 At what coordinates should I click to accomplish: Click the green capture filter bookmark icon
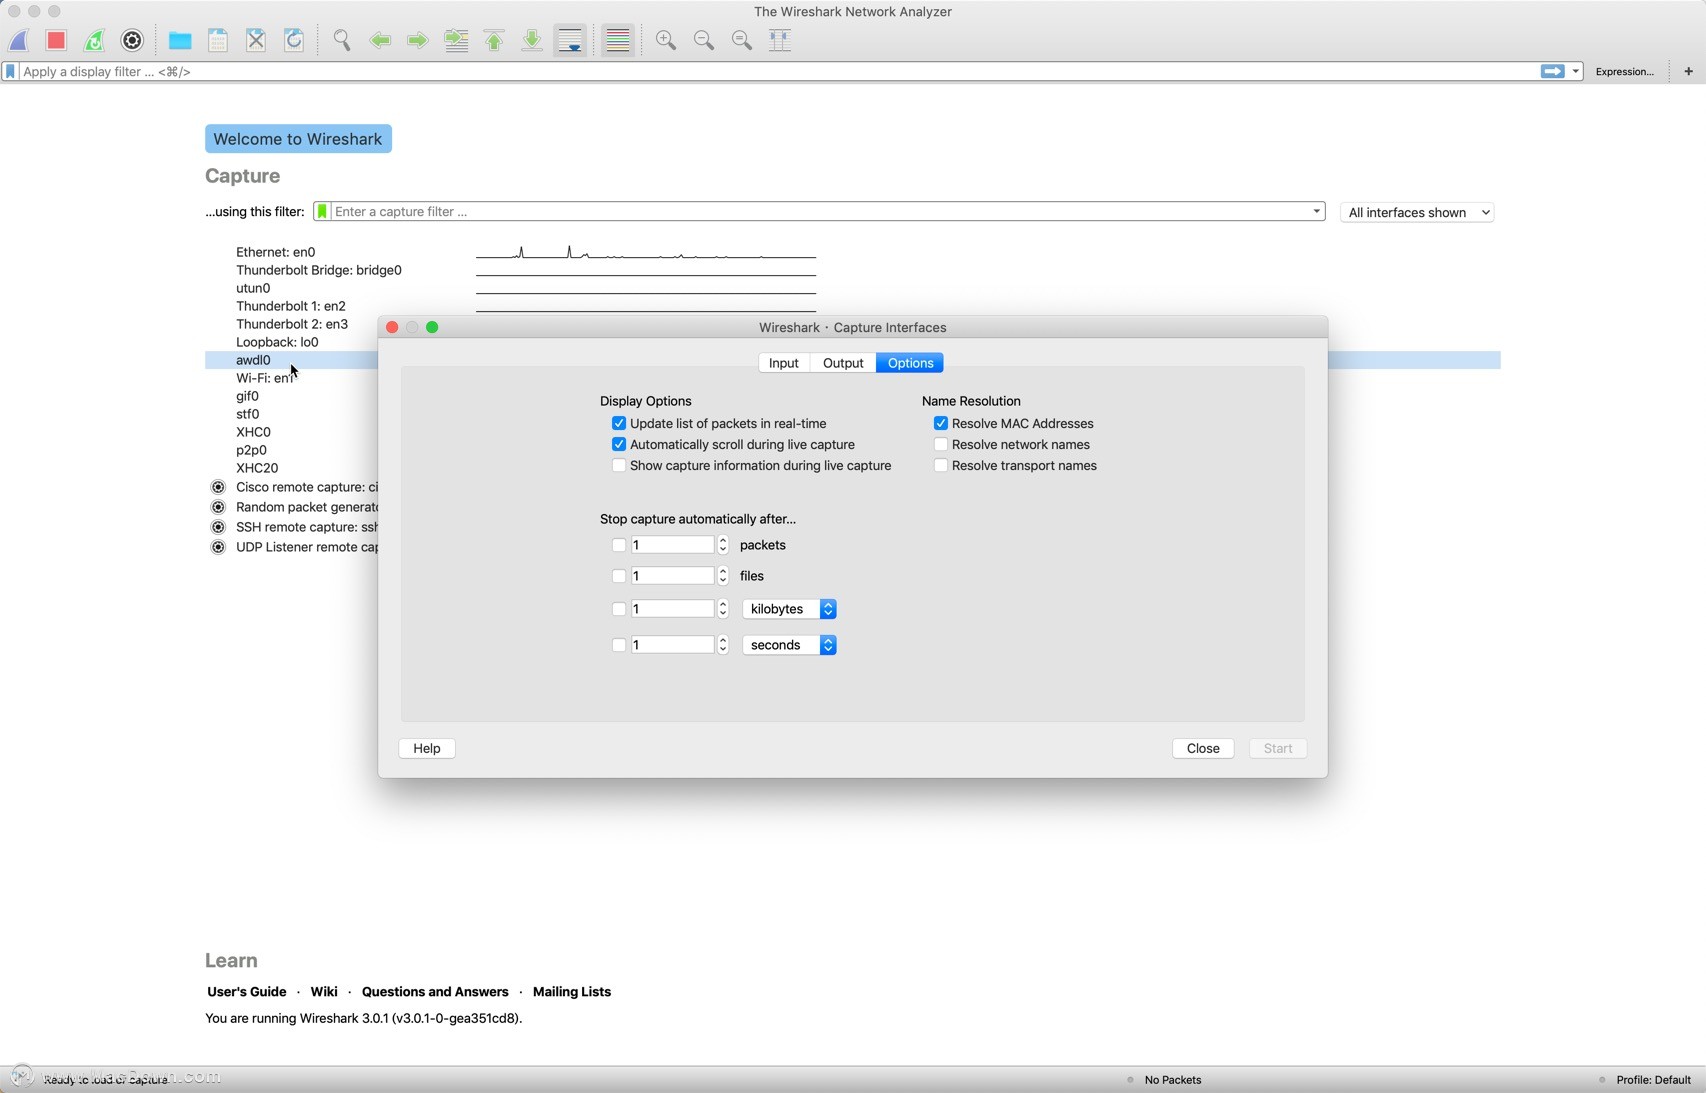click(322, 212)
